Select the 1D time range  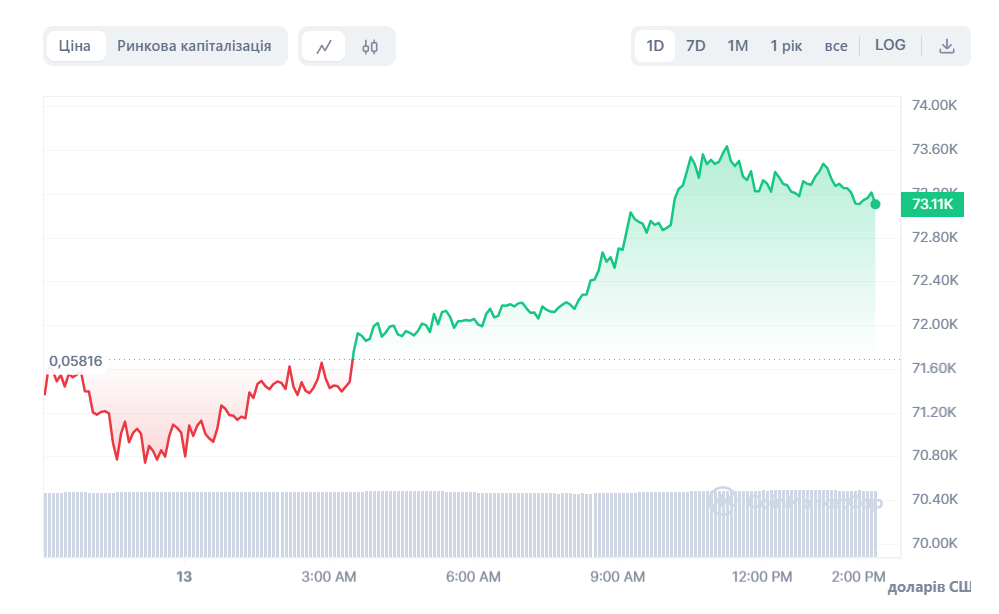pyautogui.click(x=655, y=46)
